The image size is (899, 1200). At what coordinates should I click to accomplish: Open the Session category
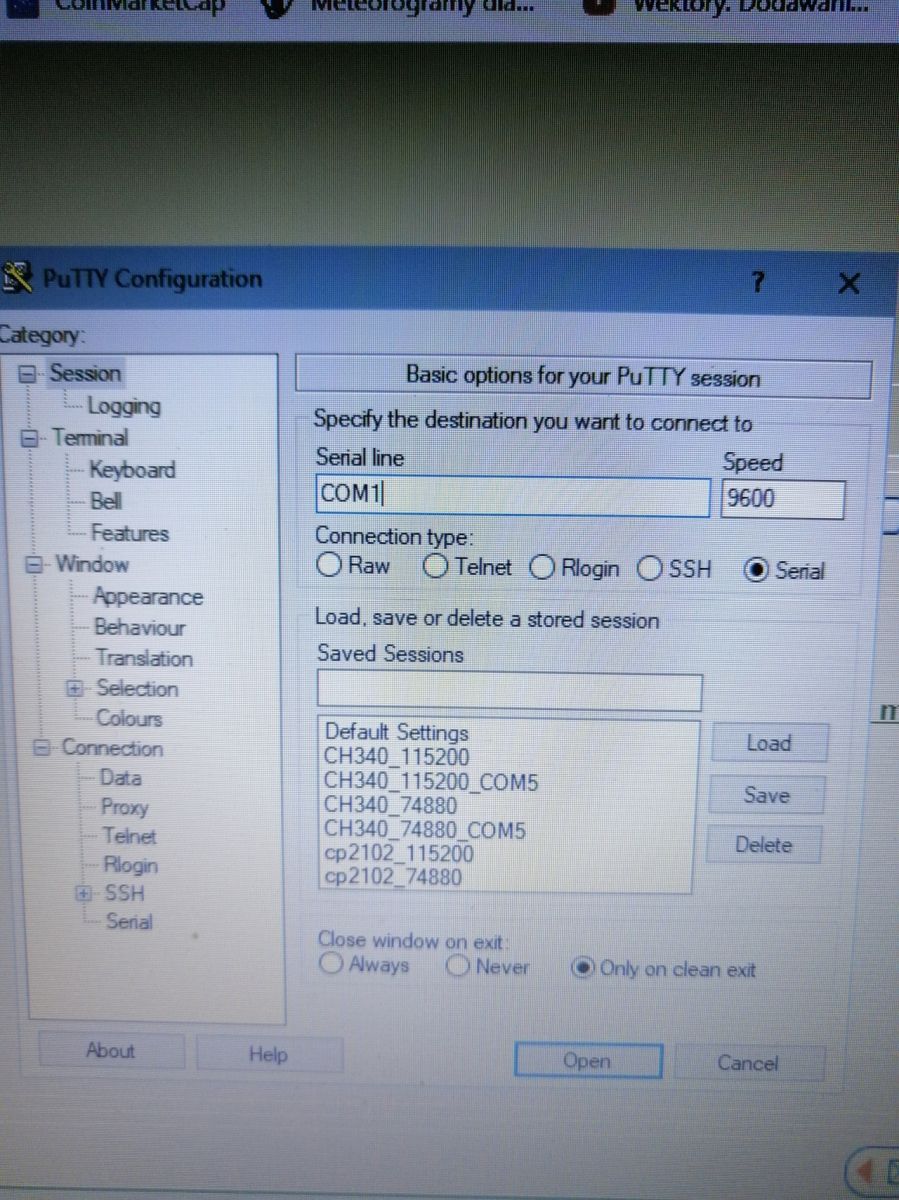point(85,373)
